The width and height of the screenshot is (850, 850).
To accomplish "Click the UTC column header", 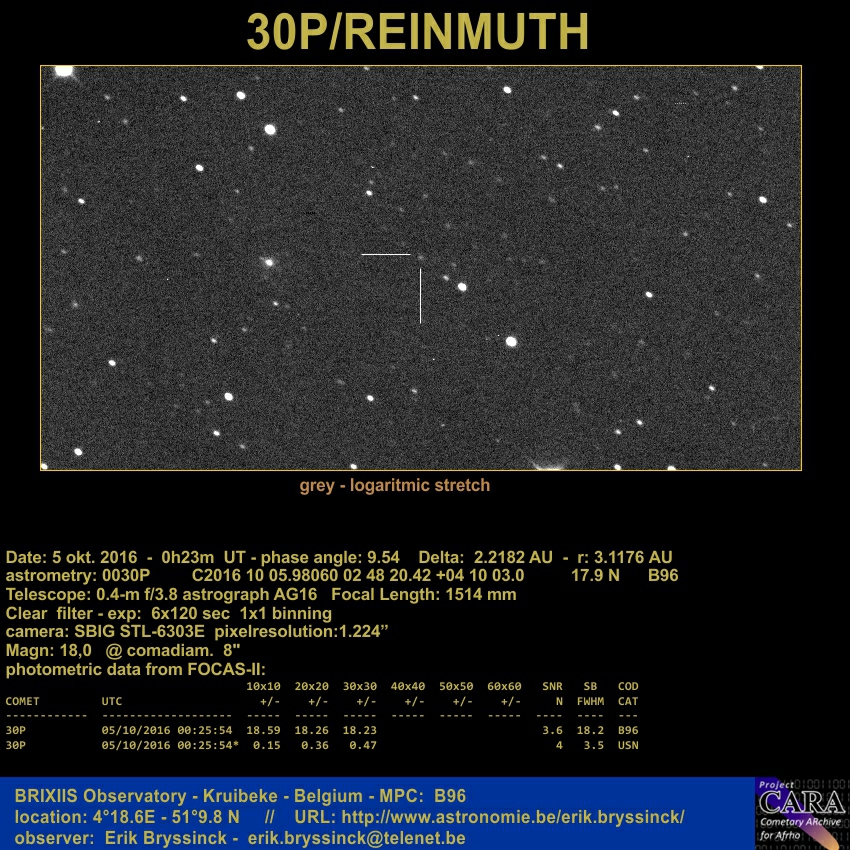I will 112,701.
